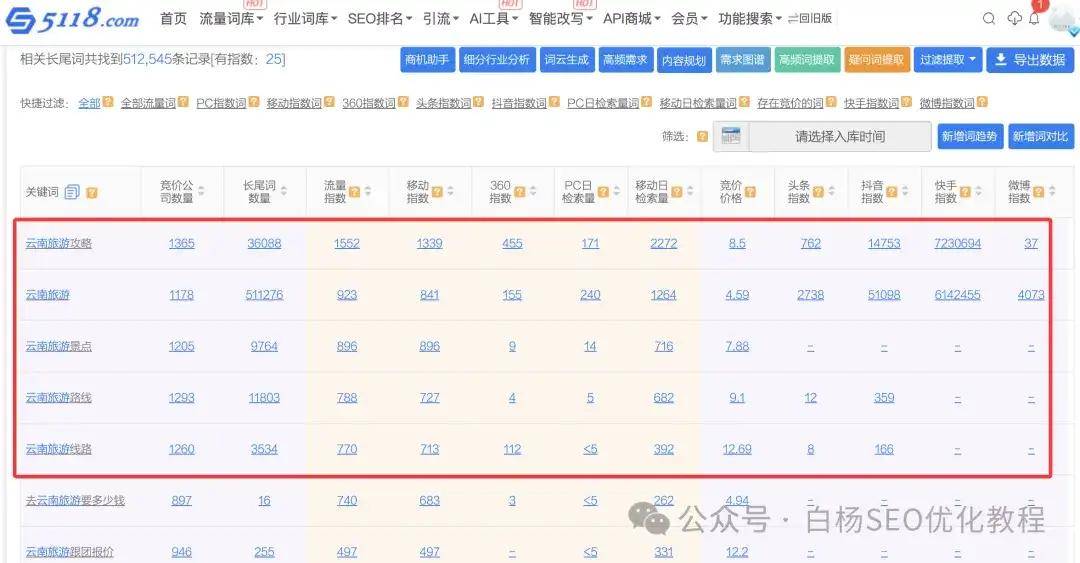The width and height of the screenshot is (1080, 563).
Task: Click the 导出数据 button
Action: click(1030, 60)
